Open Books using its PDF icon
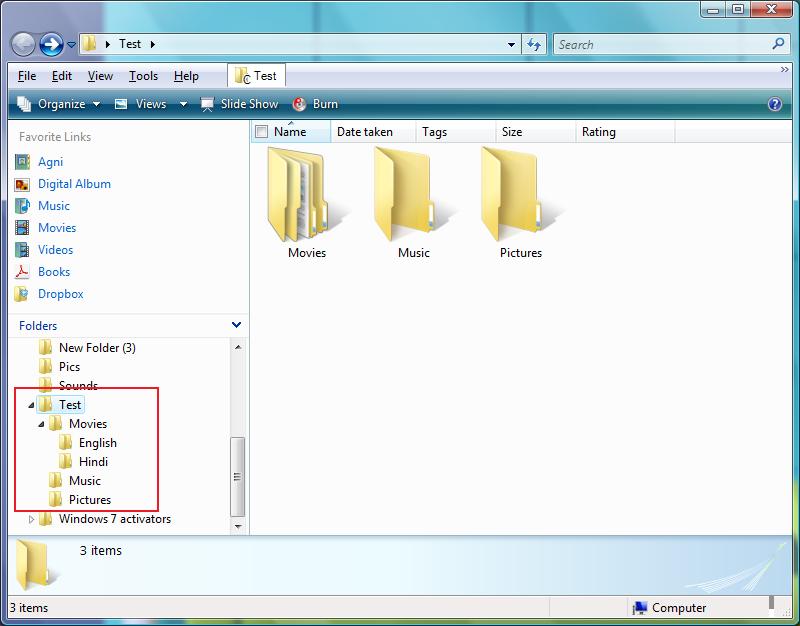Screen dimensions: 800x626 pyautogui.click(x=22, y=271)
